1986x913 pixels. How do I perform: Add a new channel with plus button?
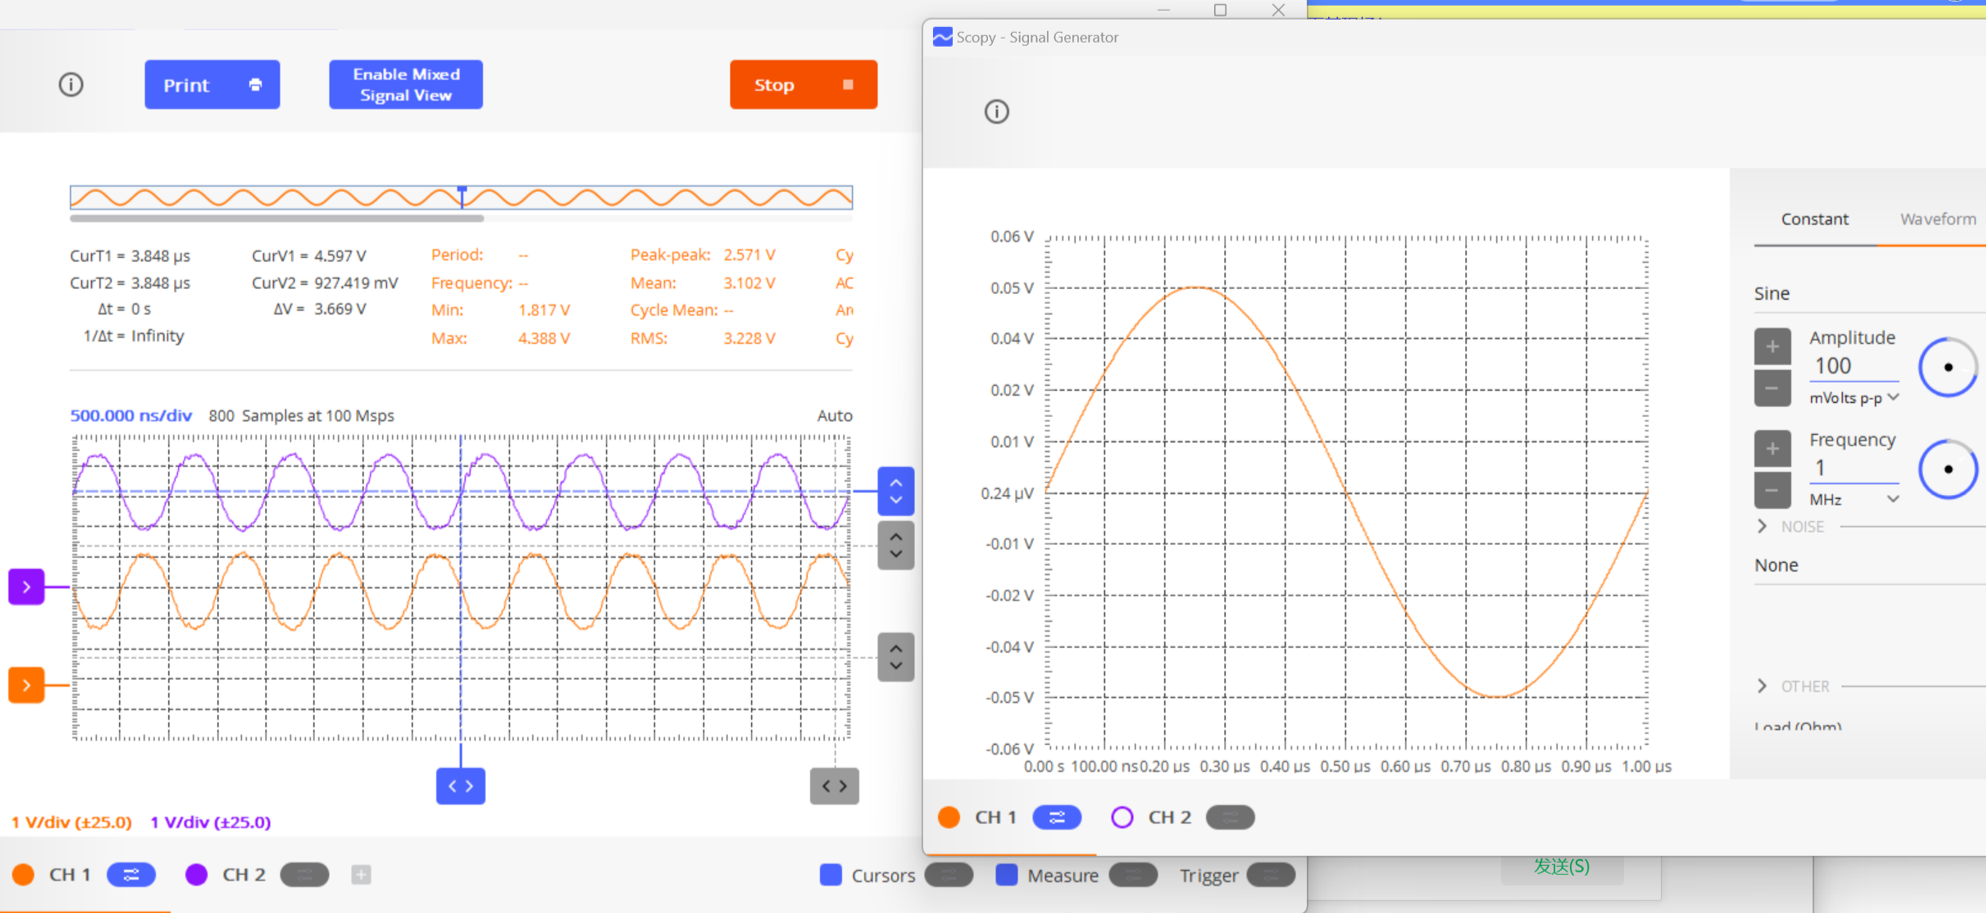(361, 875)
